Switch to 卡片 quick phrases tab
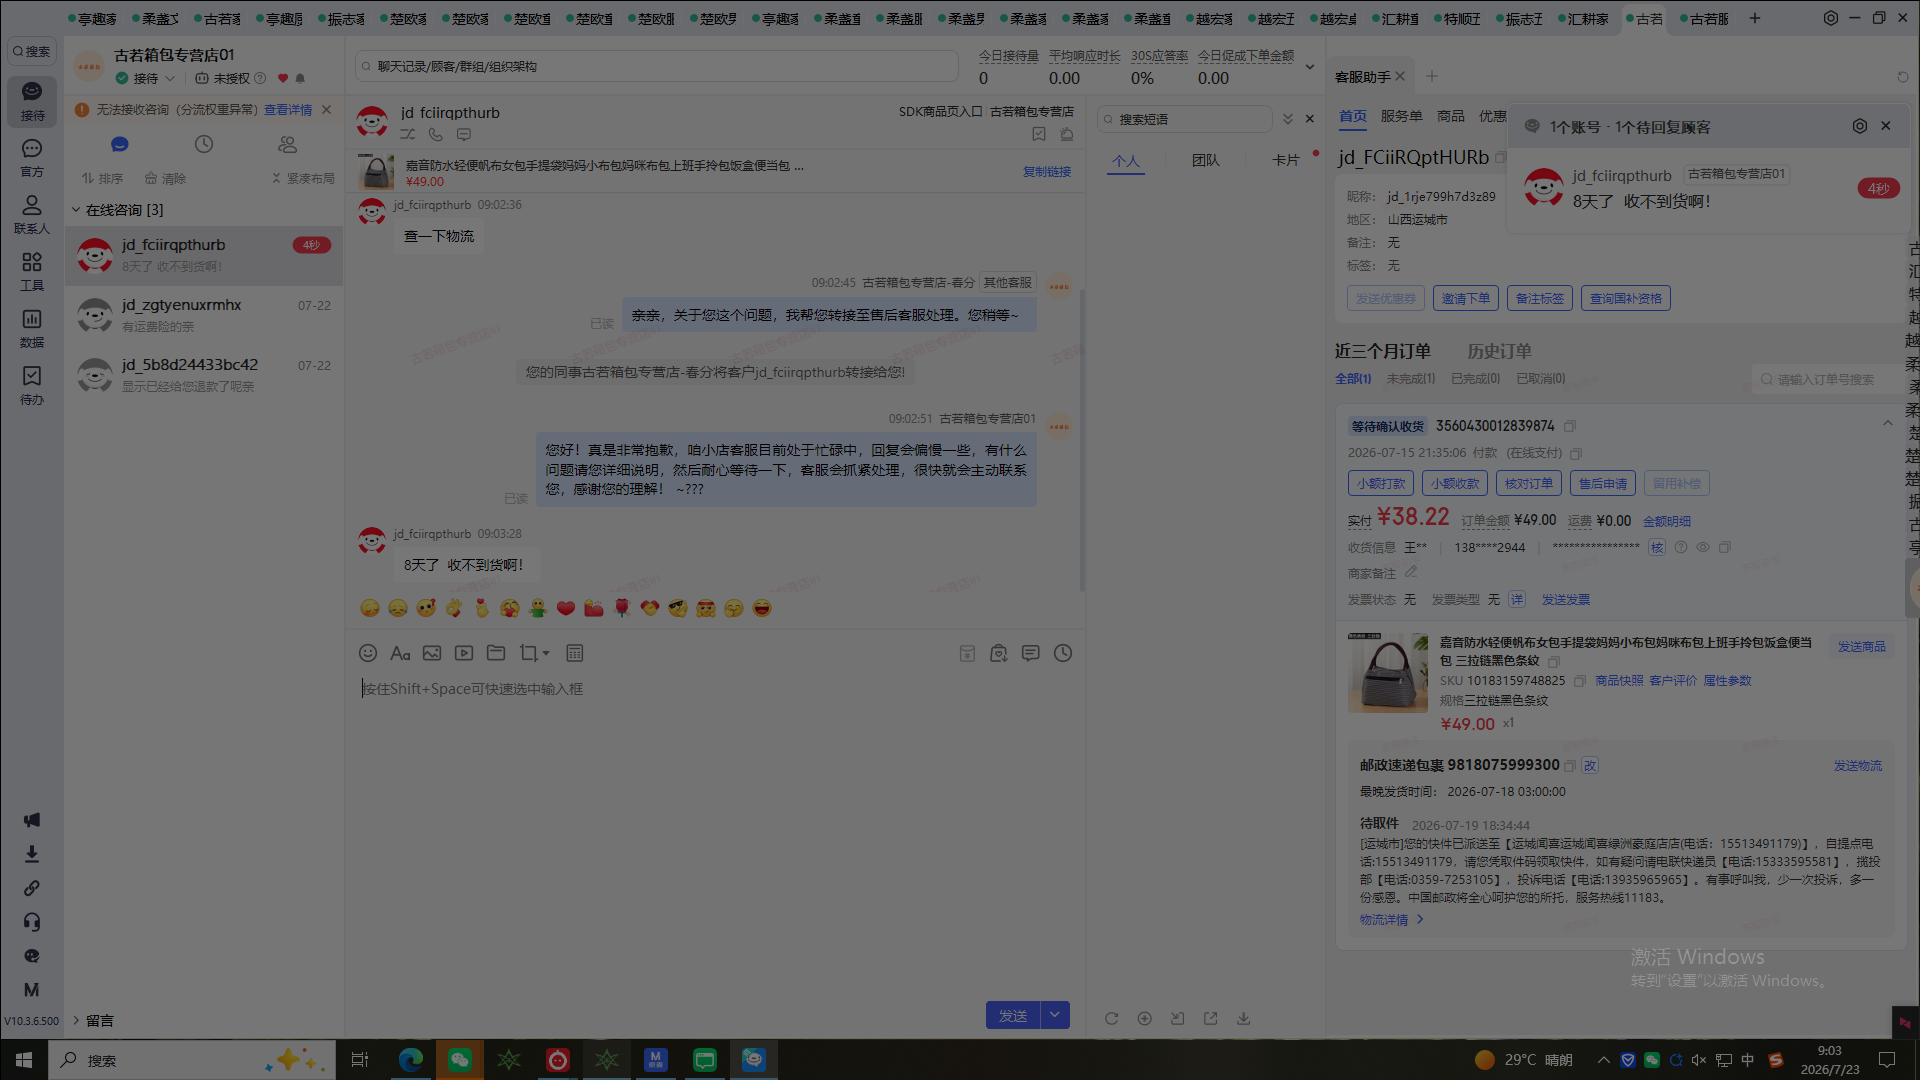1920x1080 pixels. 1285,160
